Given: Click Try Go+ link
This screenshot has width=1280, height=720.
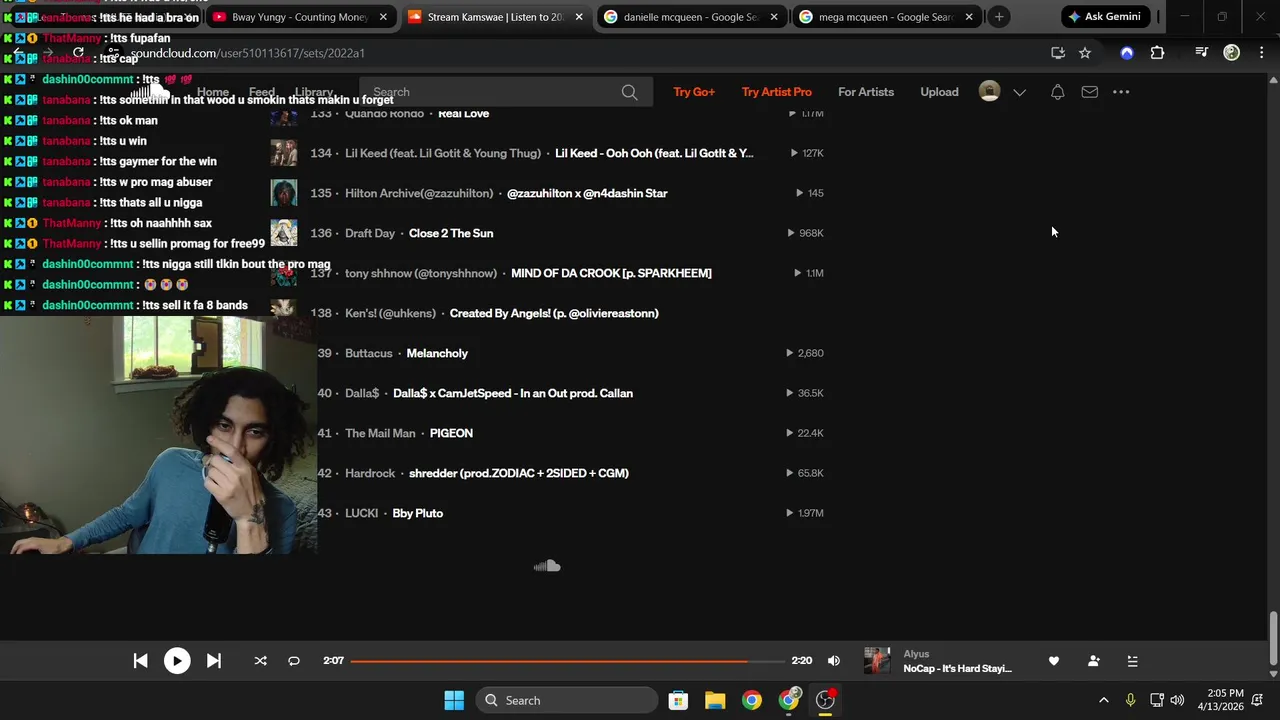Looking at the screenshot, I should pyautogui.click(x=694, y=92).
